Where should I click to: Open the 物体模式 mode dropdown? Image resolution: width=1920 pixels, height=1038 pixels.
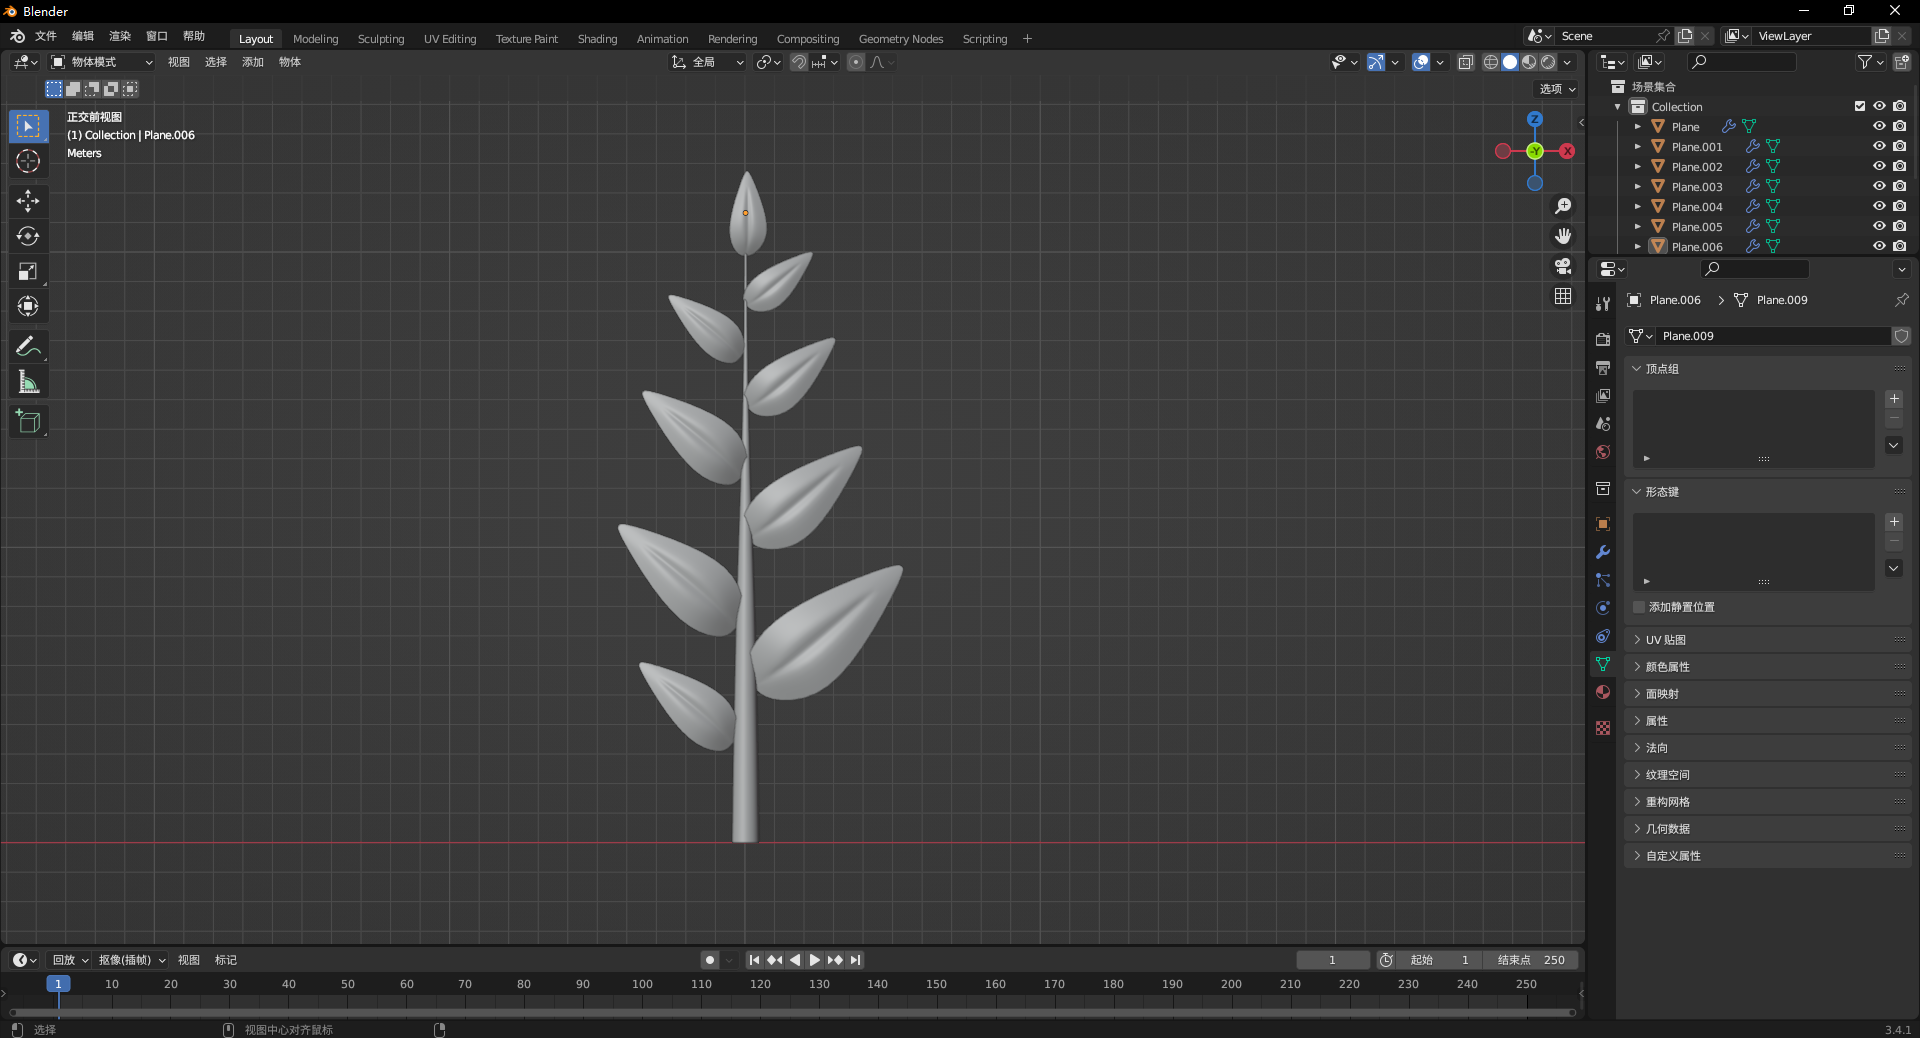click(x=102, y=62)
